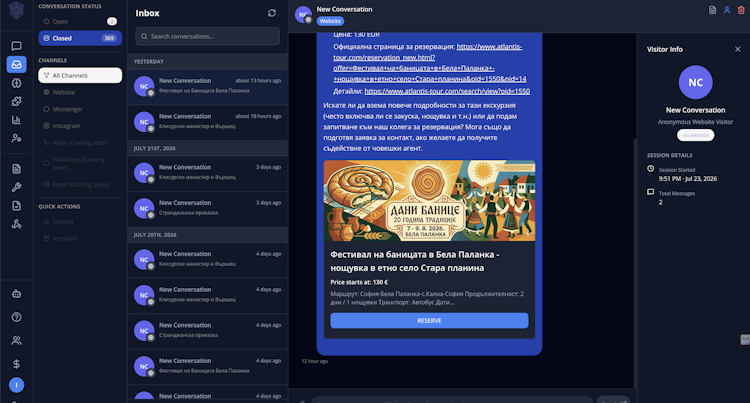Click the document icon in conversation header
750x403 pixels.
pyautogui.click(x=712, y=10)
